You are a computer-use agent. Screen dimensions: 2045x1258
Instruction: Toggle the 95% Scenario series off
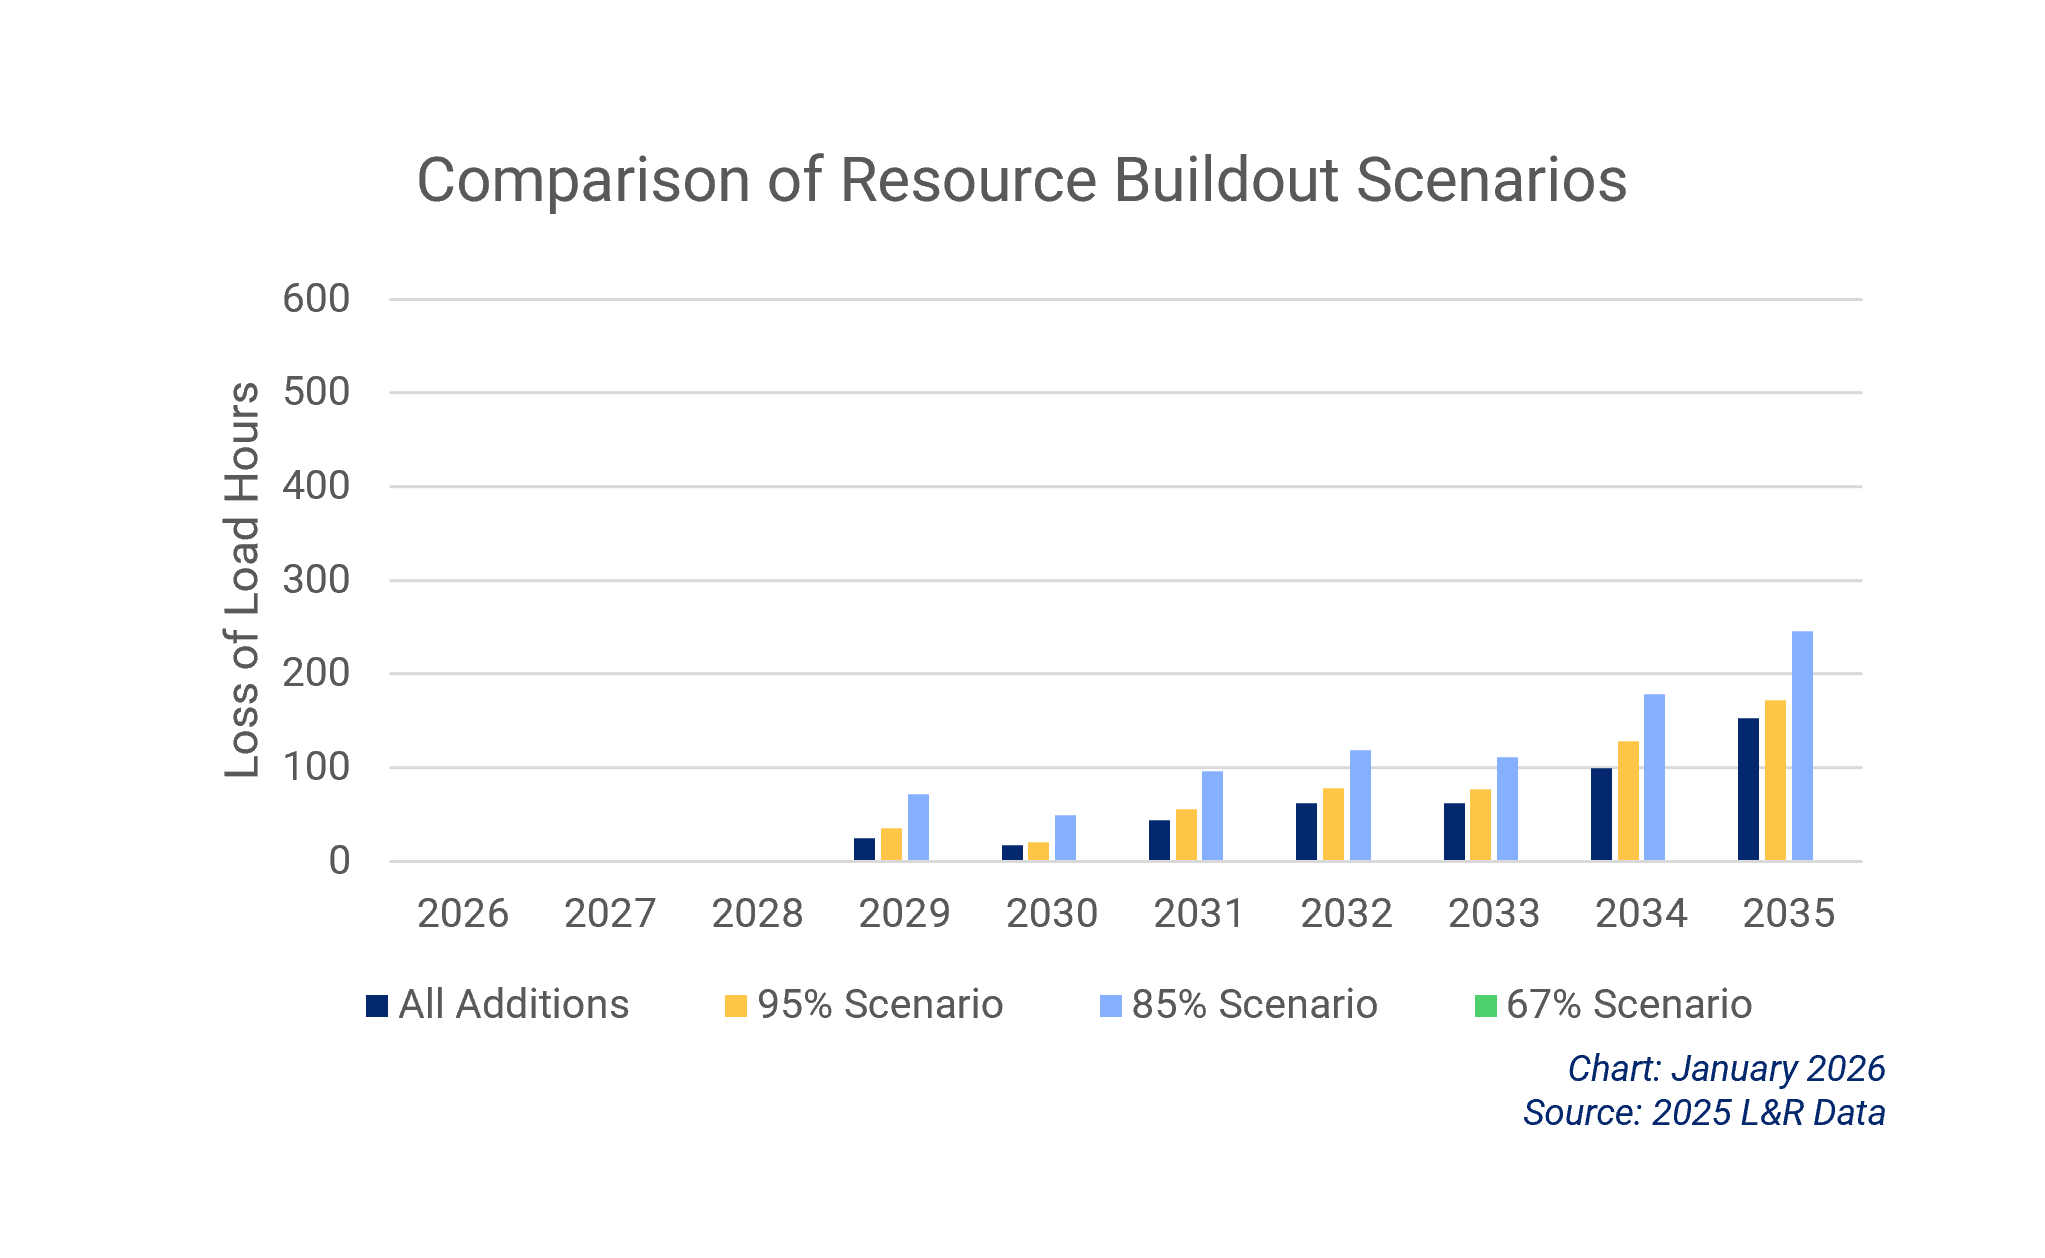(x=884, y=1005)
